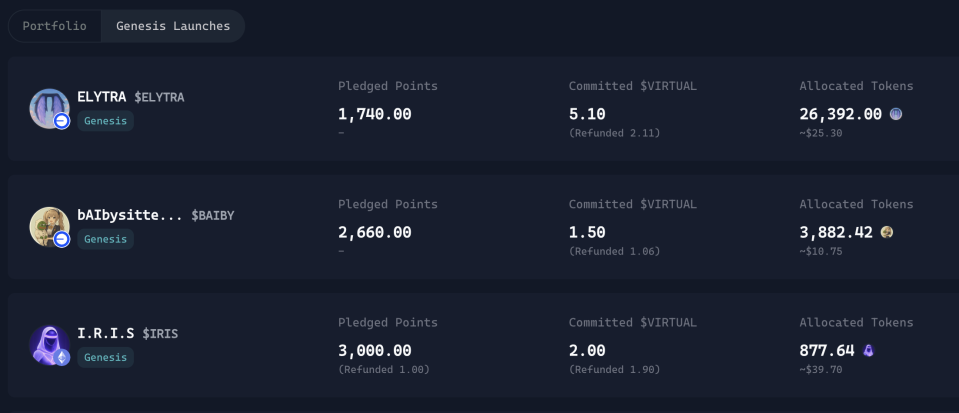Click the IRIS token icon beside 877.64

point(868,351)
